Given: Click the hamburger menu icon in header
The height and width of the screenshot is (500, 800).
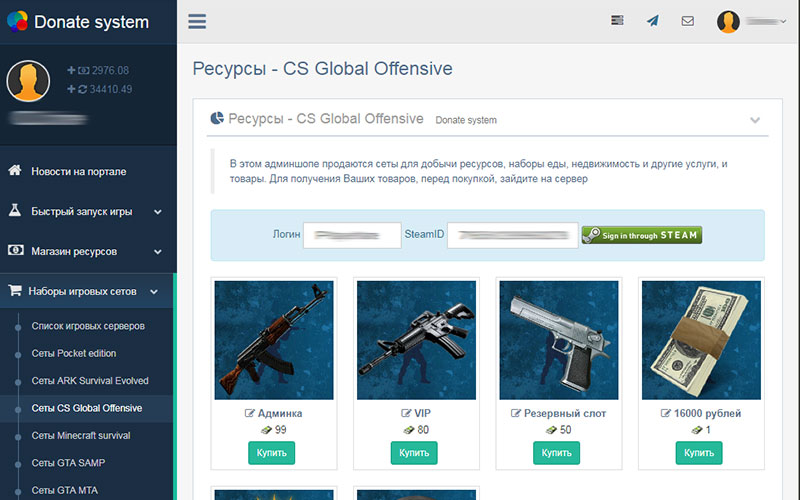Looking at the screenshot, I should (x=197, y=21).
